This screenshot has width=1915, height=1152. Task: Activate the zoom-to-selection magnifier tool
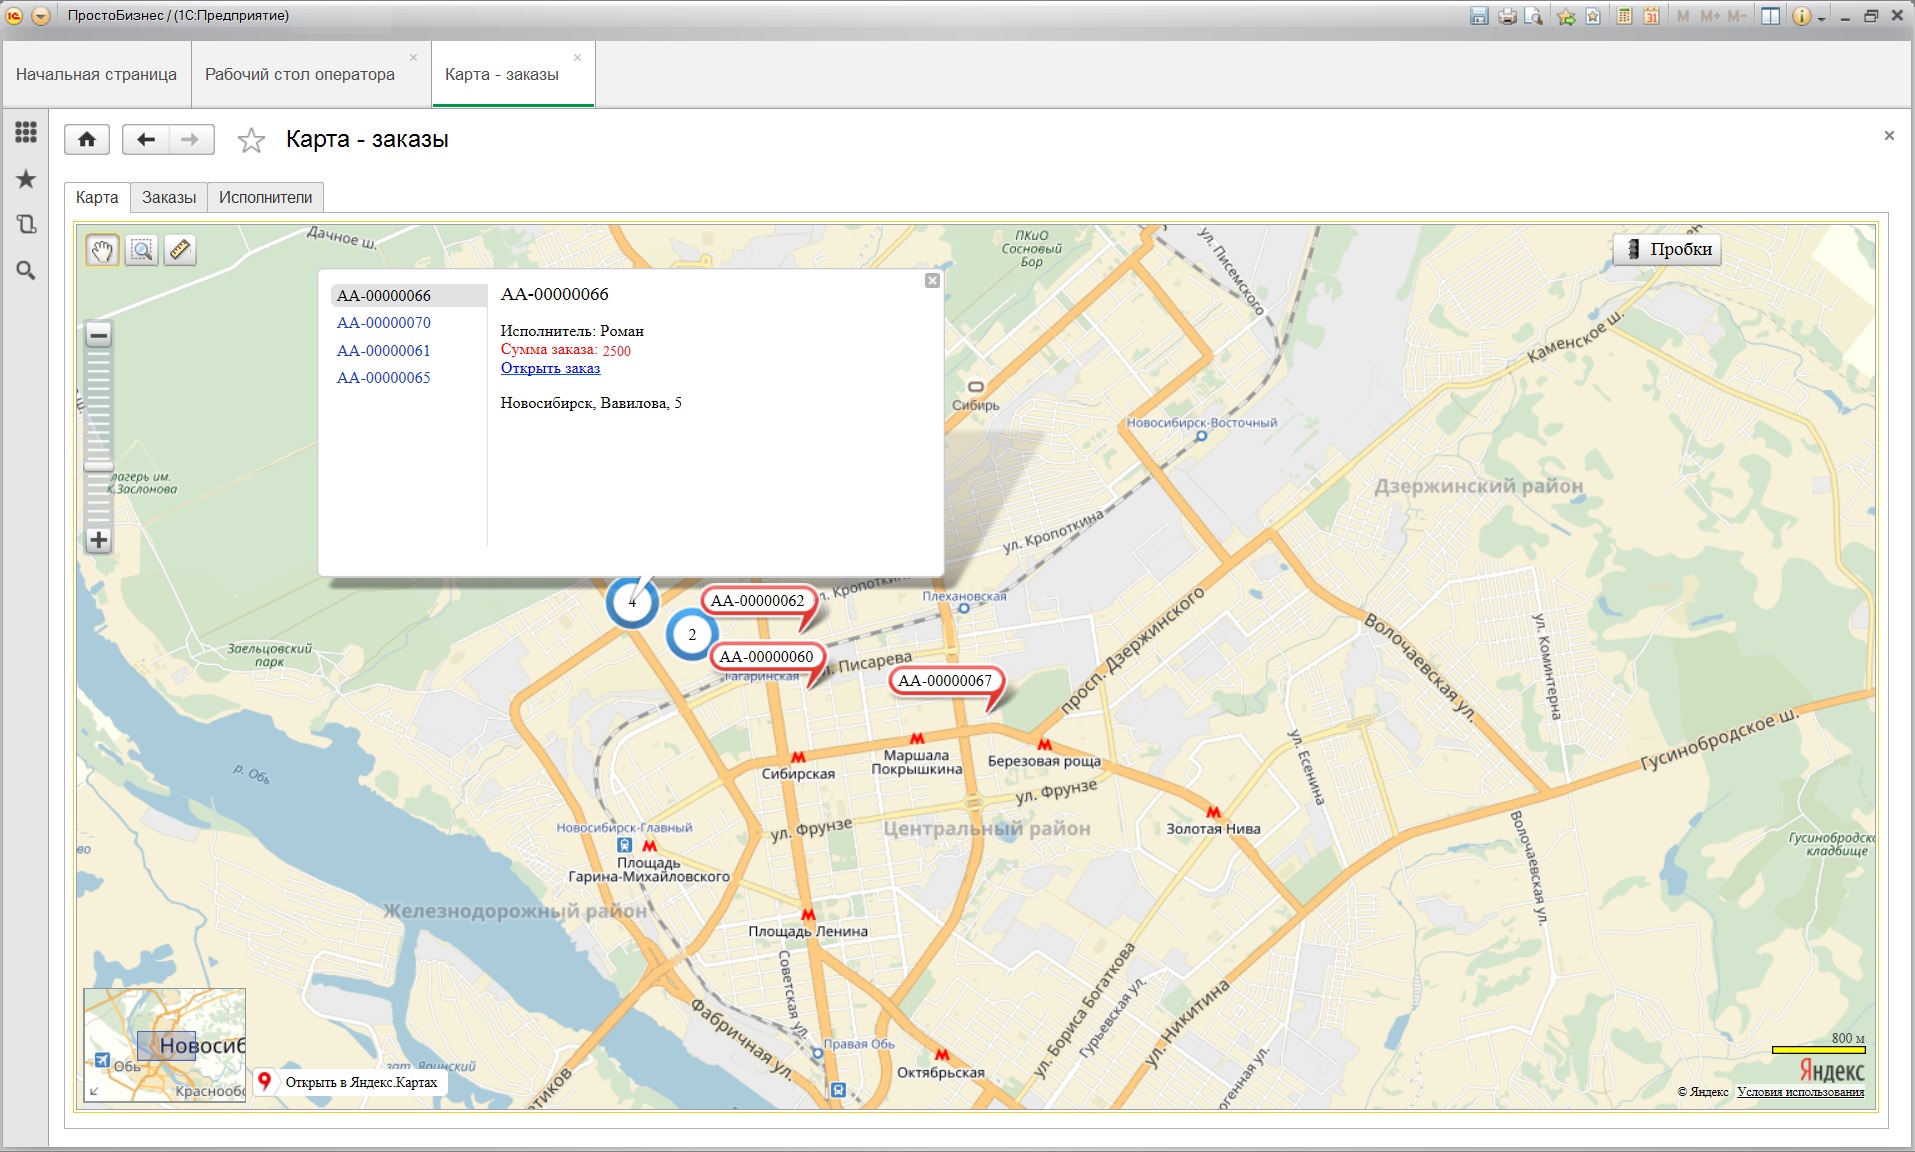[x=142, y=250]
